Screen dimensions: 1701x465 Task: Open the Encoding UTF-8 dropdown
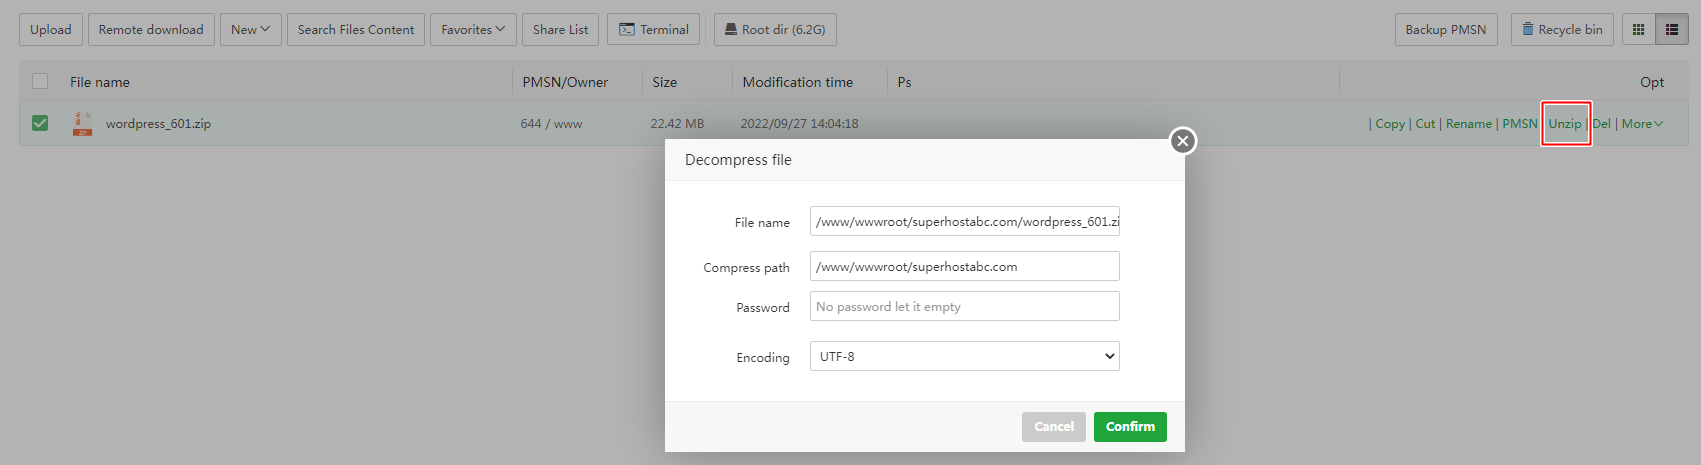[x=964, y=356]
